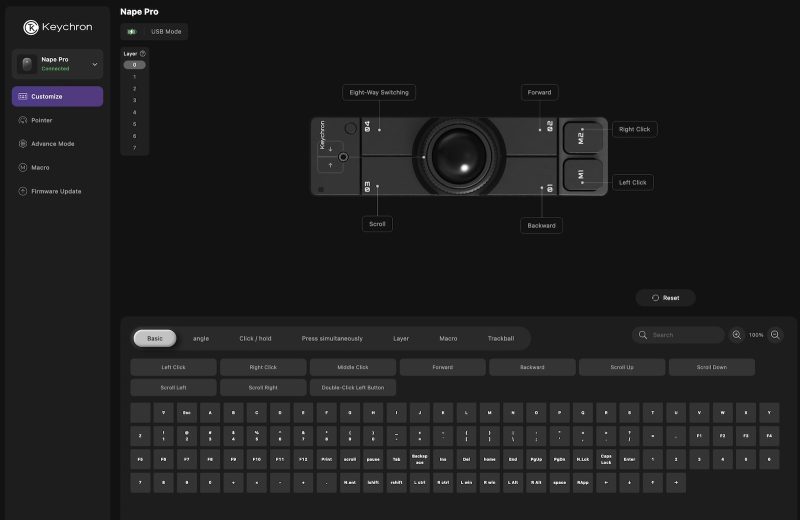Assign Scroll Left action
The height and width of the screenshot is (520, 800).
[173, 388]
